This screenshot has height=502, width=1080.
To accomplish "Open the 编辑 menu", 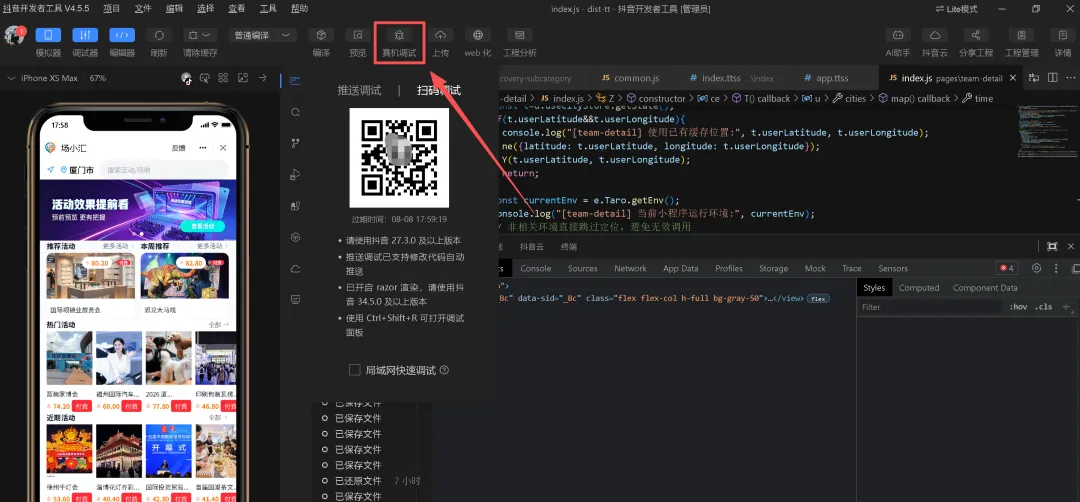I will [x=174, y=8].
